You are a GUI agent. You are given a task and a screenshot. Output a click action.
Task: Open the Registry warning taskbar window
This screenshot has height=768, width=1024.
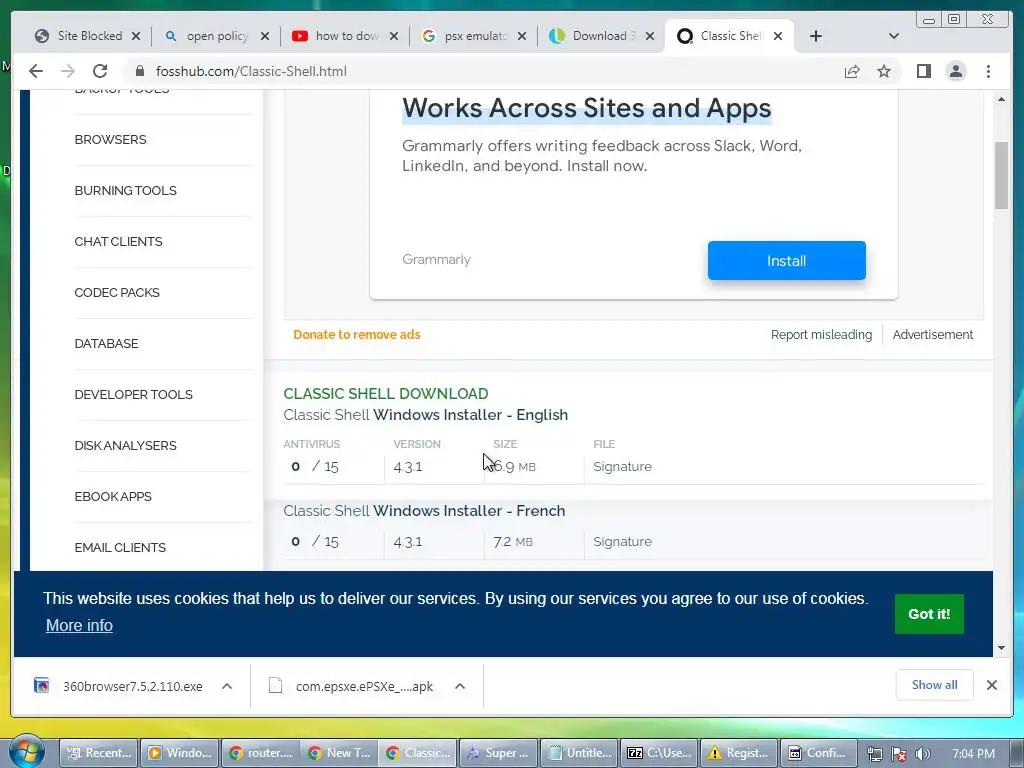click(x=739, y=753)
